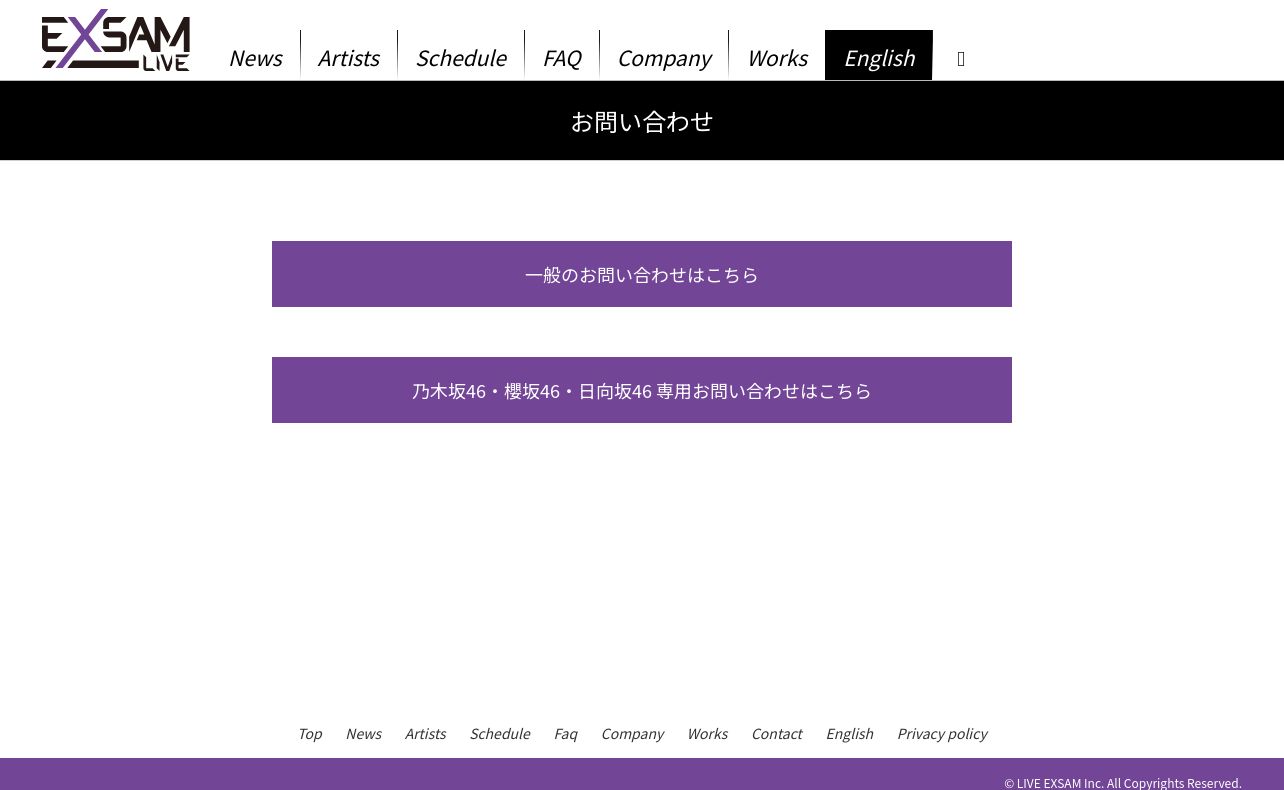Open Company in top navigation

pos(664,58)
